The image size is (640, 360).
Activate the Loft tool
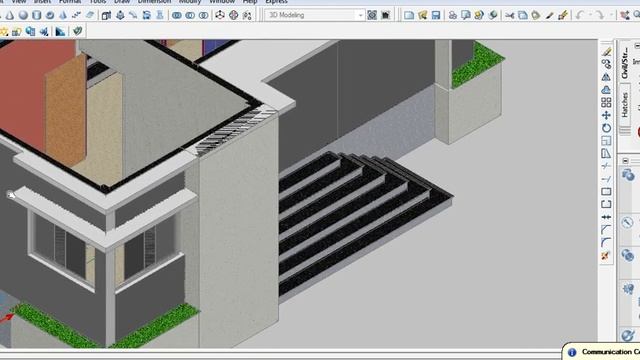pyautogui.click(x=160, y=16)
